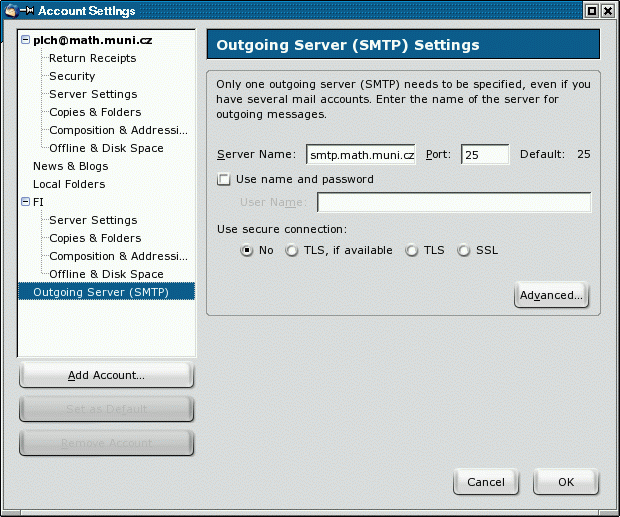
Task: Open Composition & Addressing under FI
Action: [118, 256]
